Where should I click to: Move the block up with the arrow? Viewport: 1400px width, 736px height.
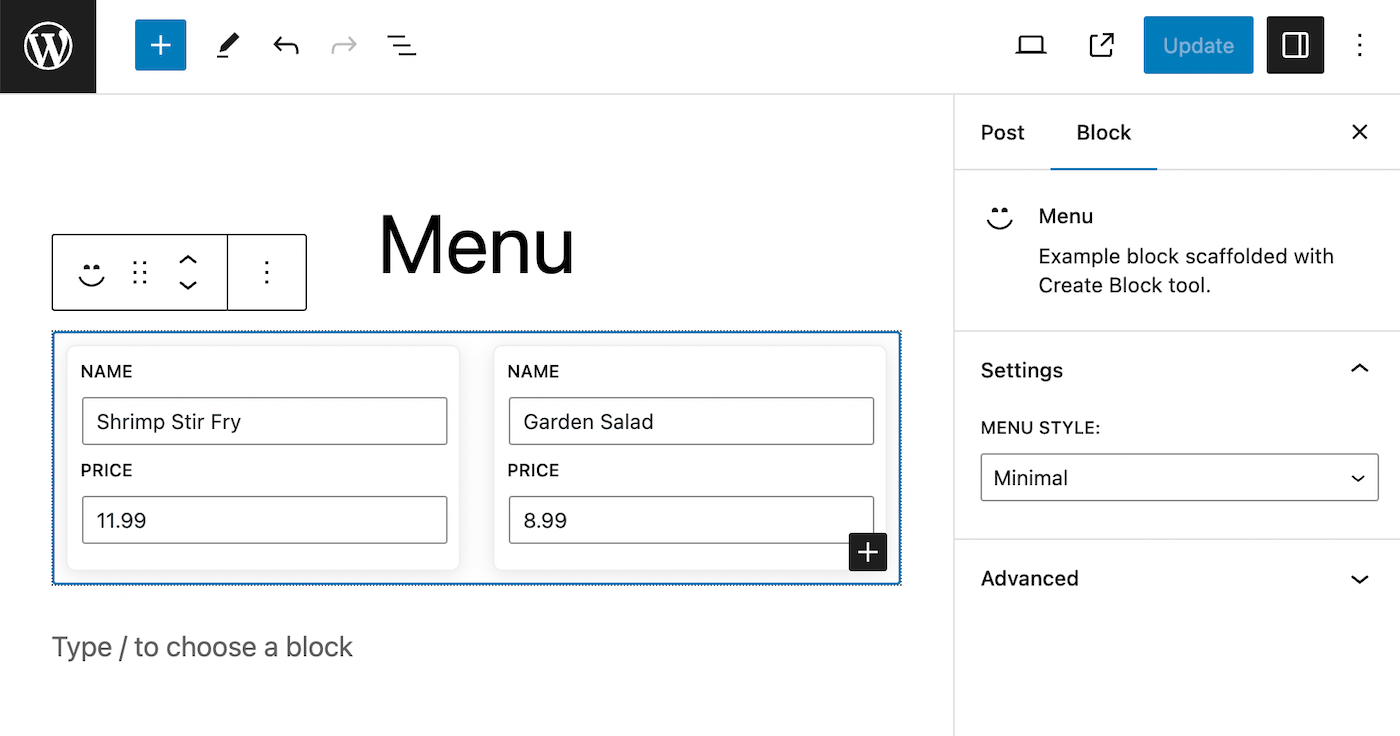(188, 261)
